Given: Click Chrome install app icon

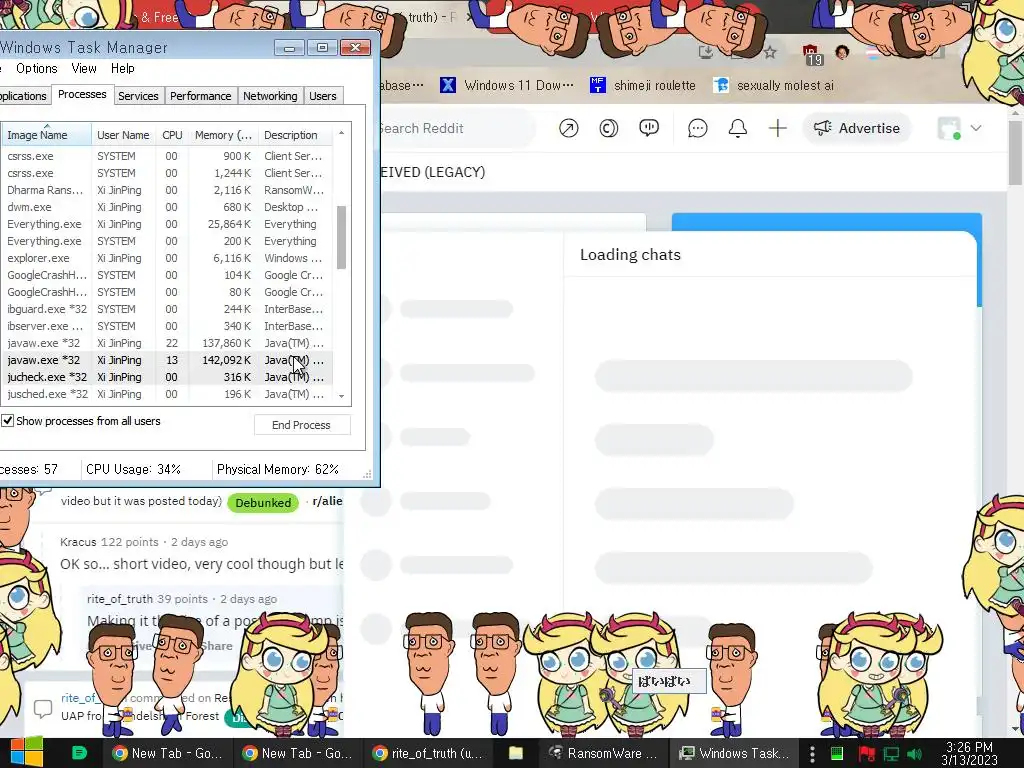Looking at the screenshot, I should coord(706,52).
